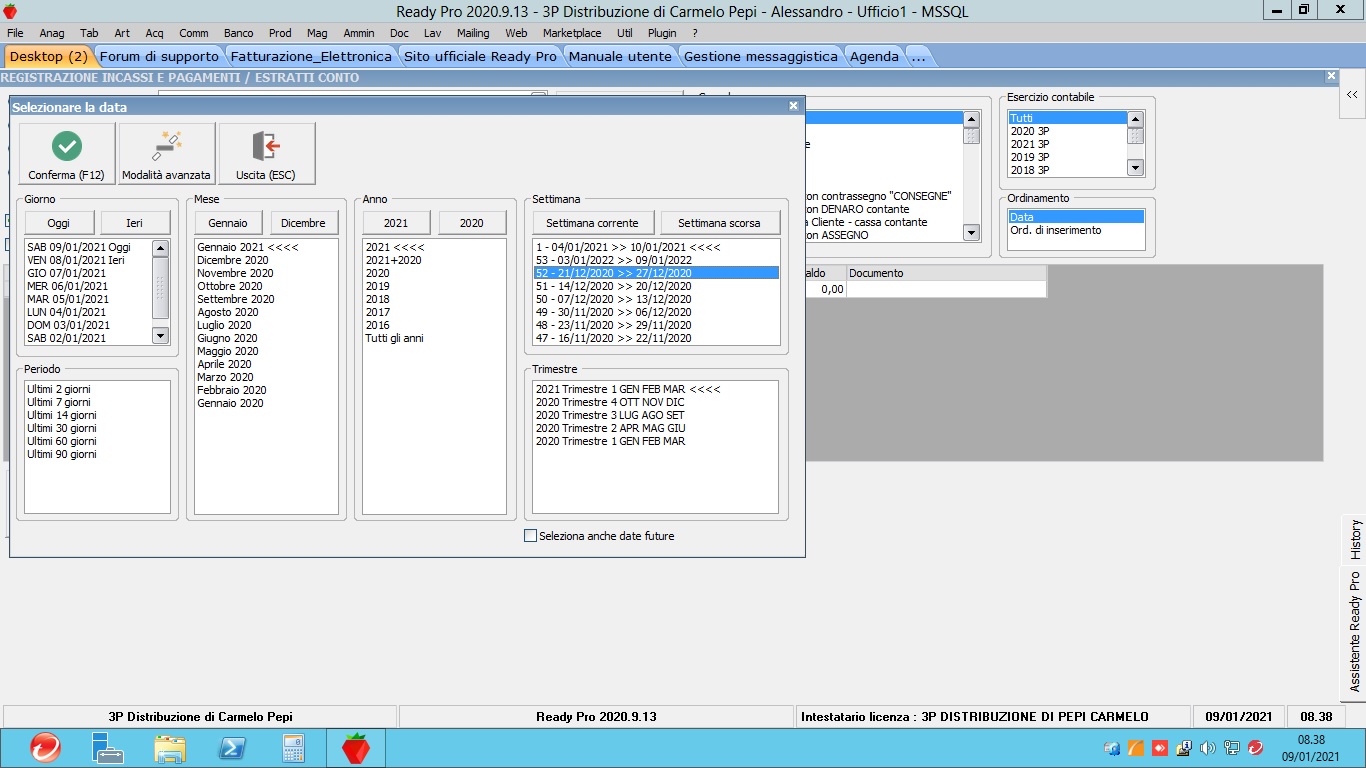The height and width of the screenshot is (768, 1366).
Task: Enable Seleziona anche date future checkbox
Action: (x=531, y=536)
